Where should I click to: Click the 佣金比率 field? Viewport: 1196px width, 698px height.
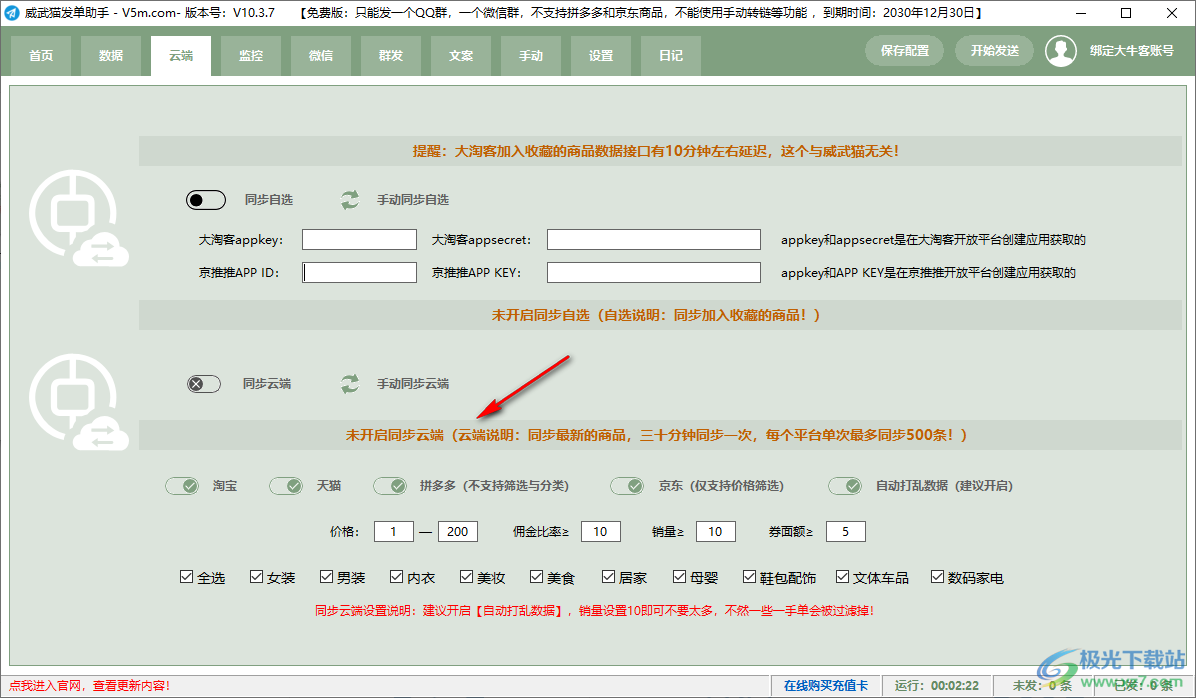click(x=601, y=532)
